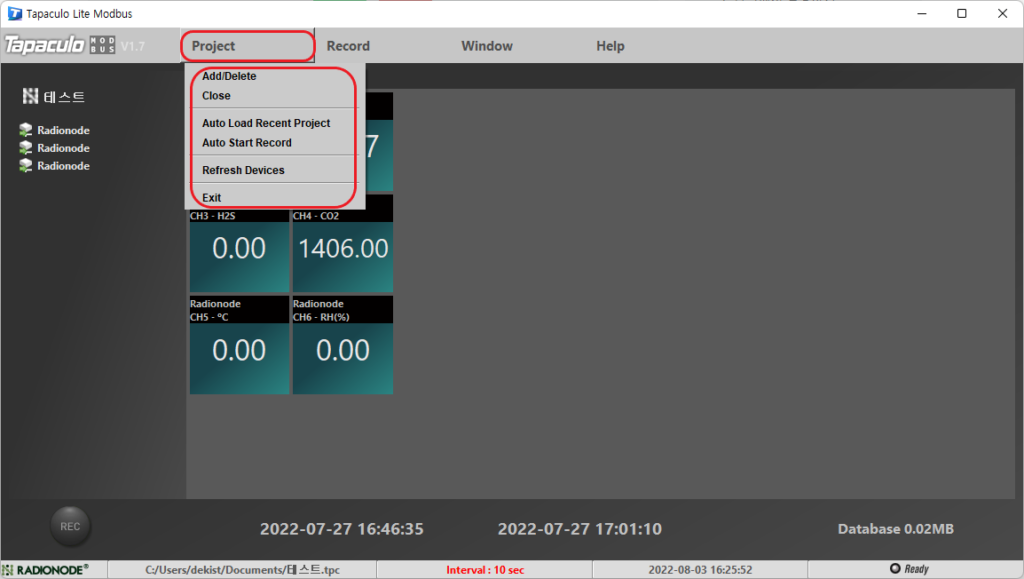Click the V1.7 version label
This screenshot has height=579, width=1024.
(x=133, y=46)
